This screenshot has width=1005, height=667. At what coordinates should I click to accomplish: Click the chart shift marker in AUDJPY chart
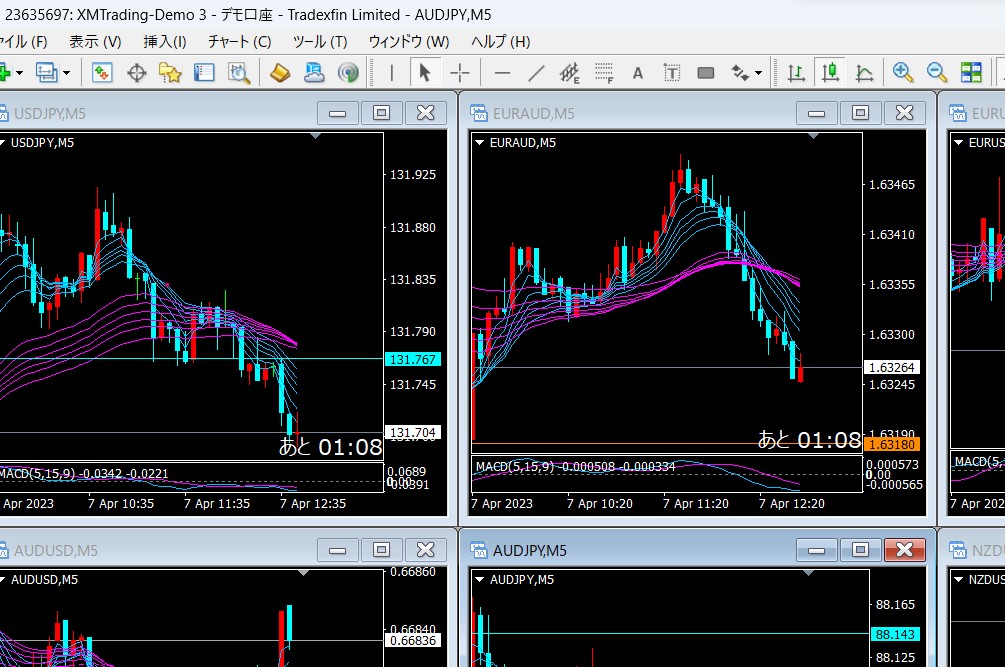808,573
